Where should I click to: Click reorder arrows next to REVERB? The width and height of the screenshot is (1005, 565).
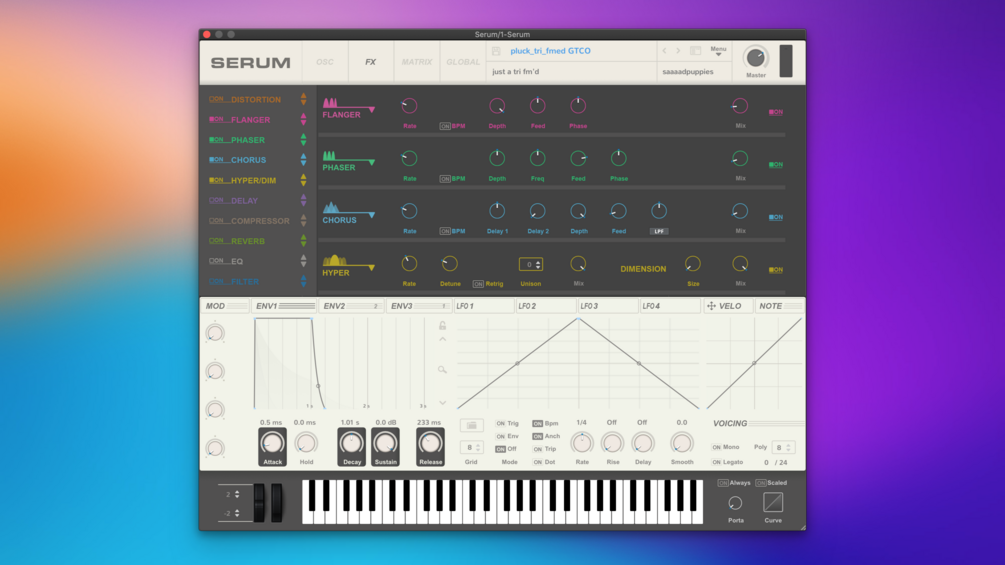(x=304, y=241)
